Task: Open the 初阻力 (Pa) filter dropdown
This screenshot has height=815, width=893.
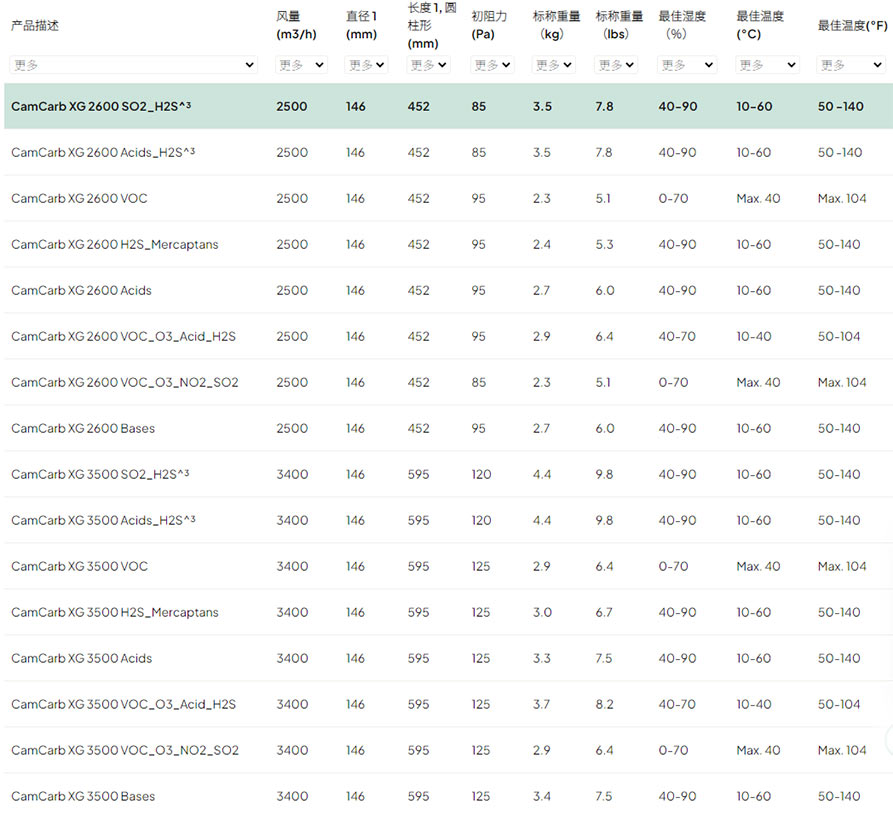Action: [x=492, y=65]
